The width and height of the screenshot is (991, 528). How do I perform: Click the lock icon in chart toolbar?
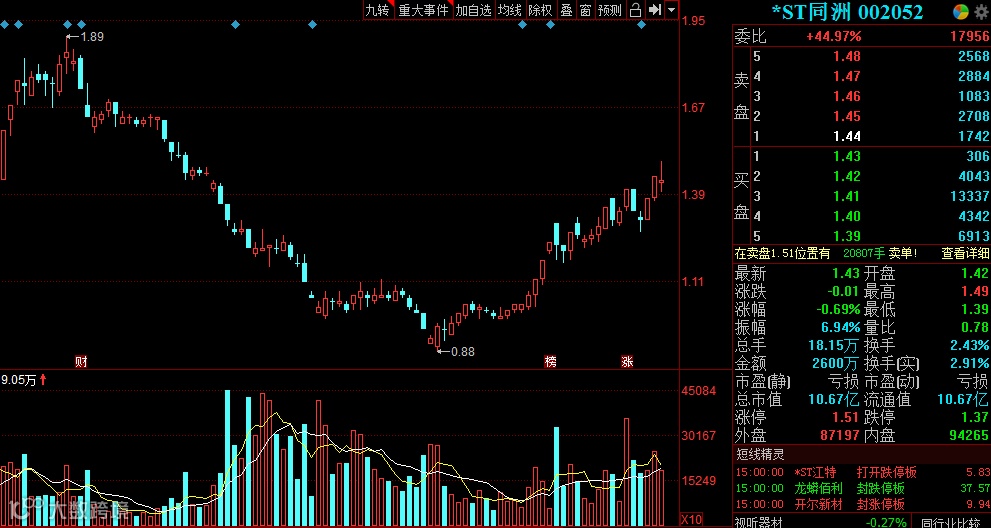pos(636,10)
